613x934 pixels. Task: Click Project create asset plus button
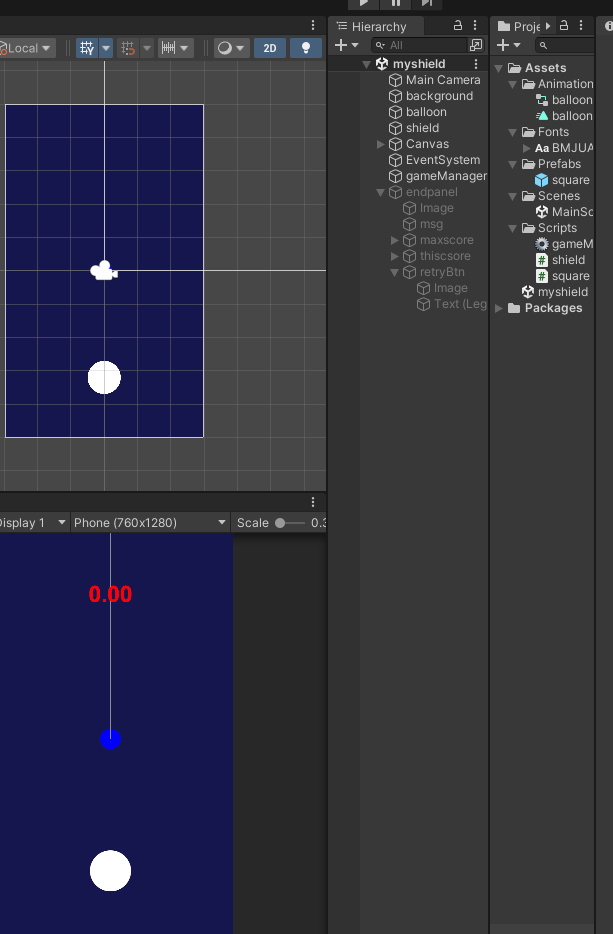click(x=508, y=45)
